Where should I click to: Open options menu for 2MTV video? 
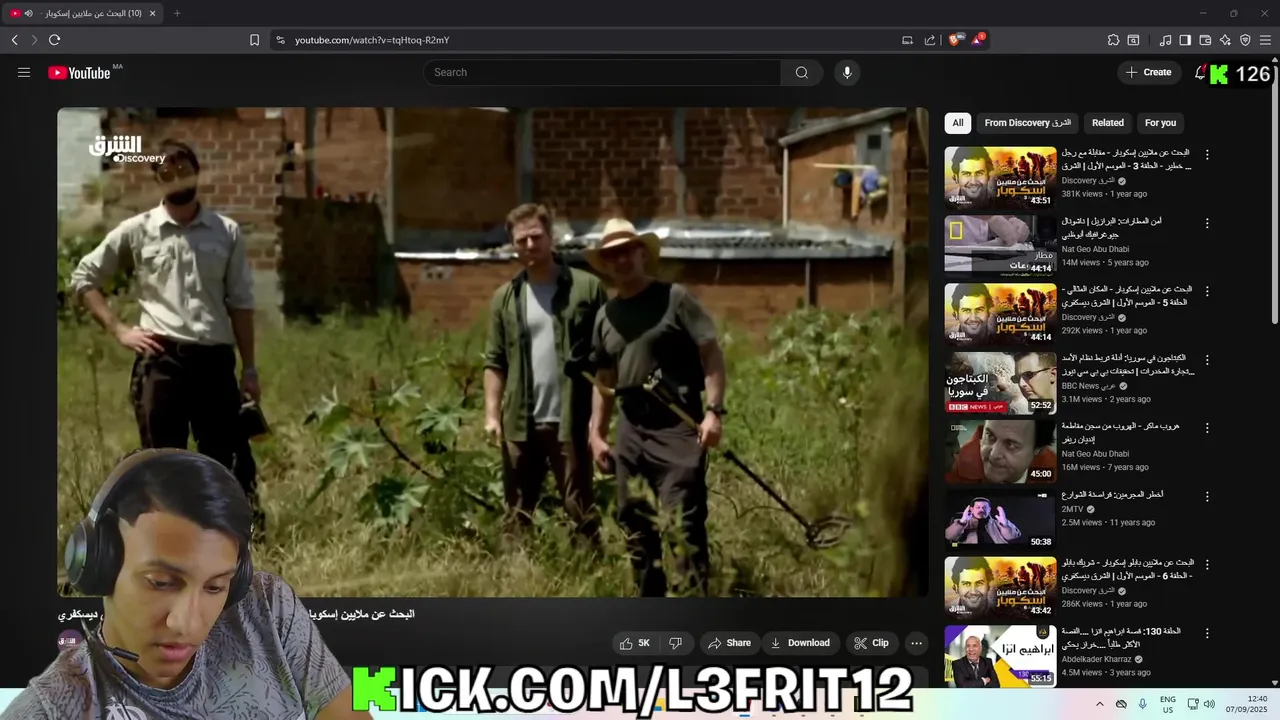(x=1207, y=496)
